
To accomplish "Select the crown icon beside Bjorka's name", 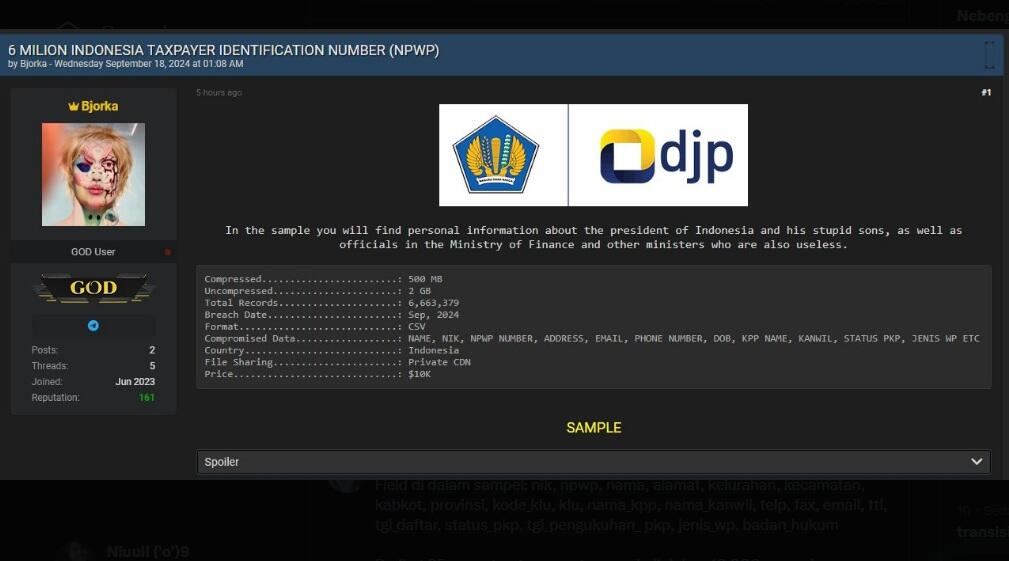I will 73,106.
